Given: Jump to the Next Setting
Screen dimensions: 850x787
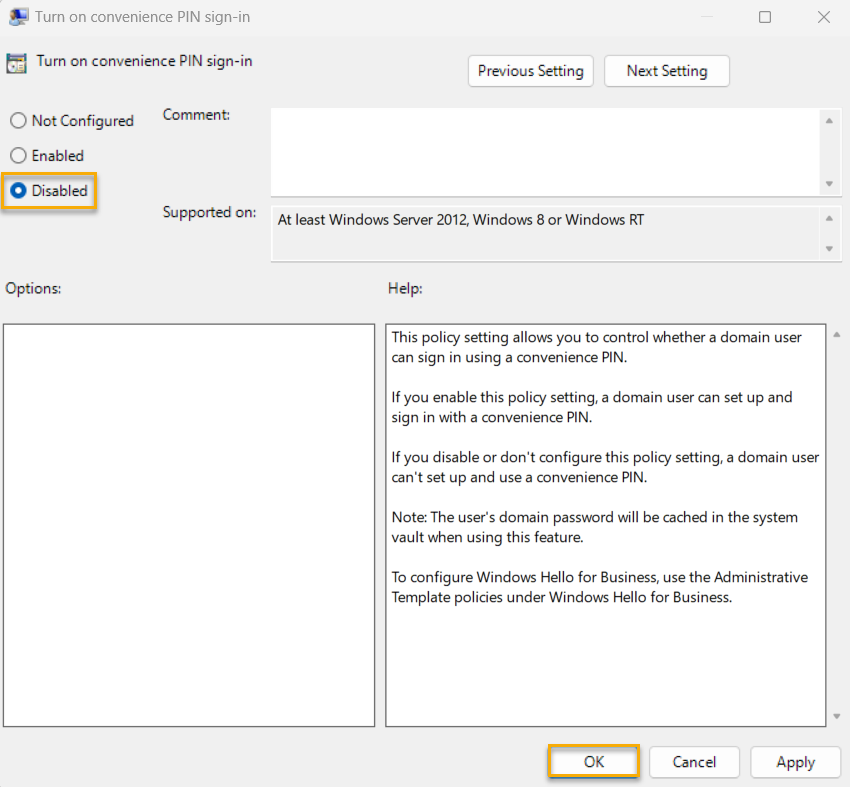Looking at the screenshot, I should (x=666, y=71).
